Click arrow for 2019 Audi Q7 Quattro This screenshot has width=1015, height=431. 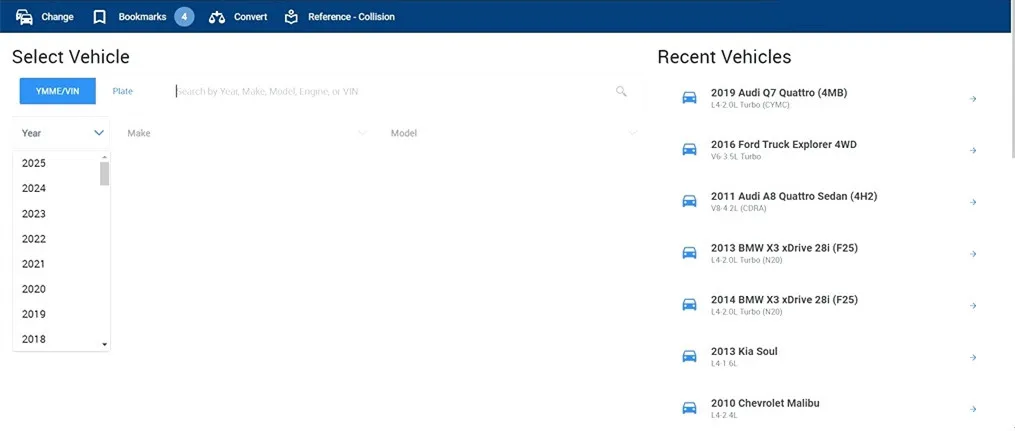pyautogui.click(x=972, y=99)
